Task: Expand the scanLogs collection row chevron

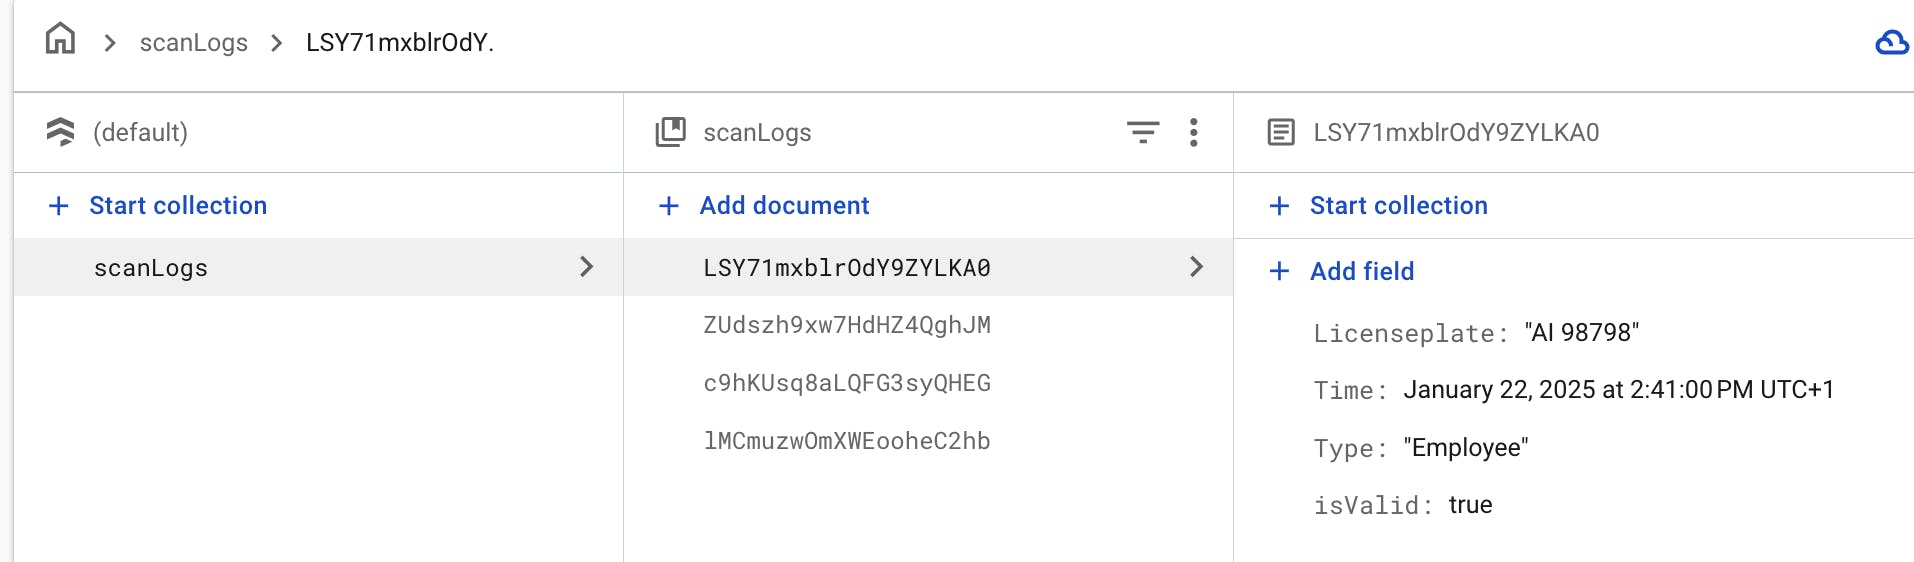Action: point(587,266)
